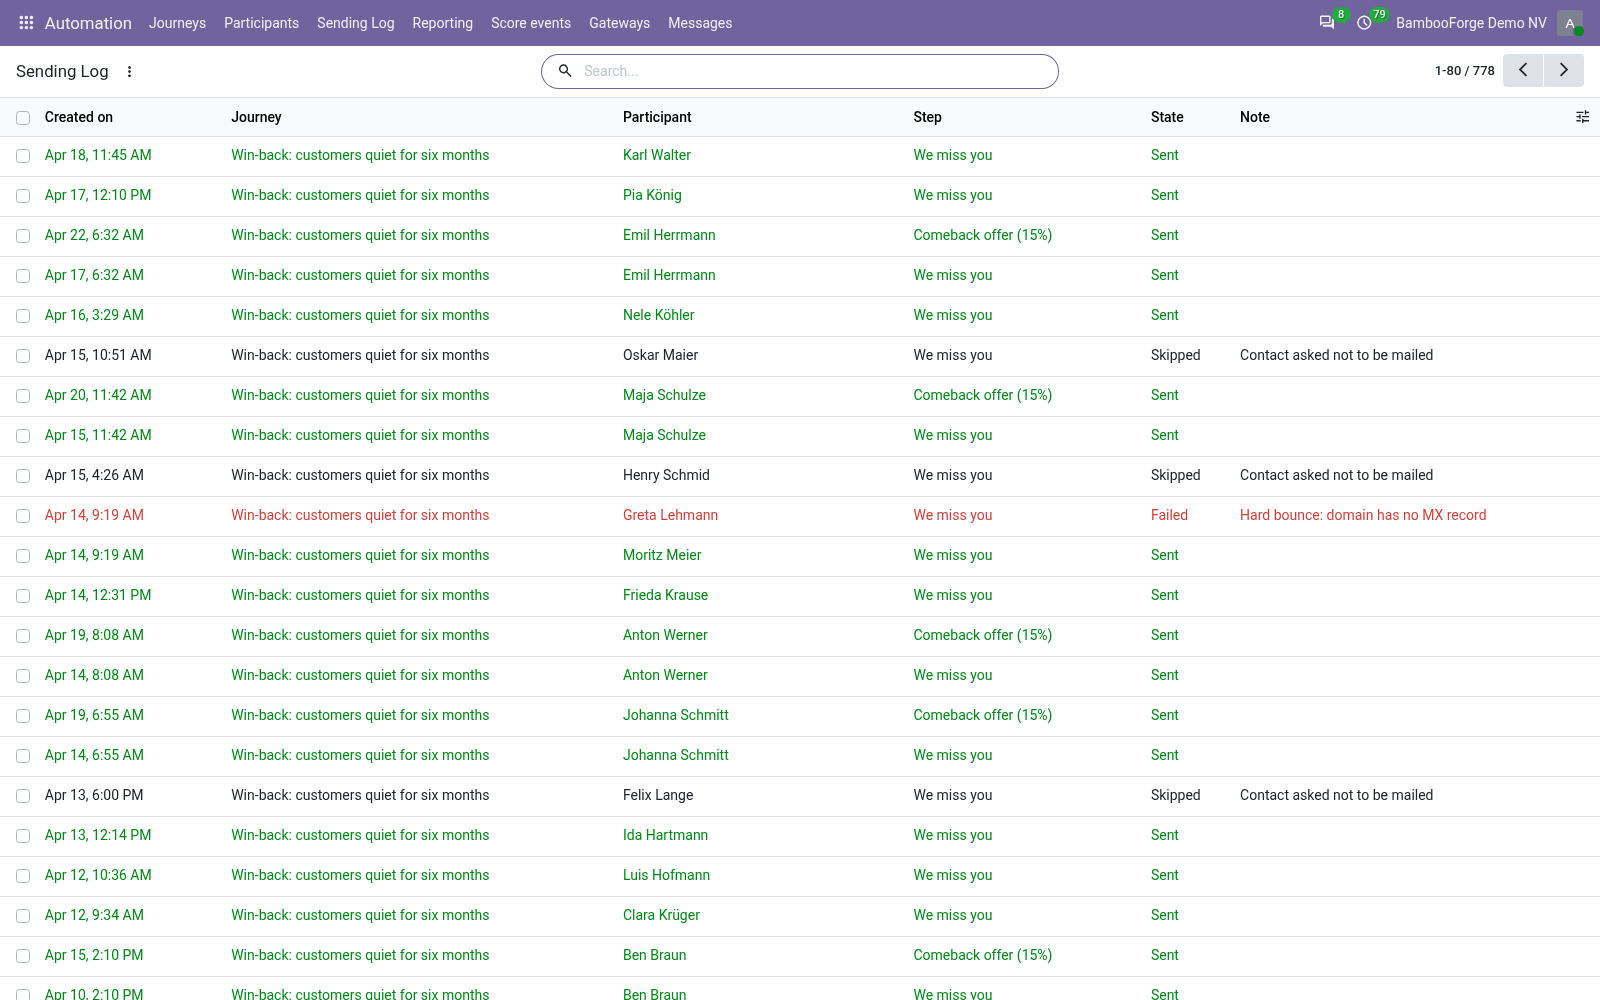
Task: Sort by the State column header
Action: 1167,117
